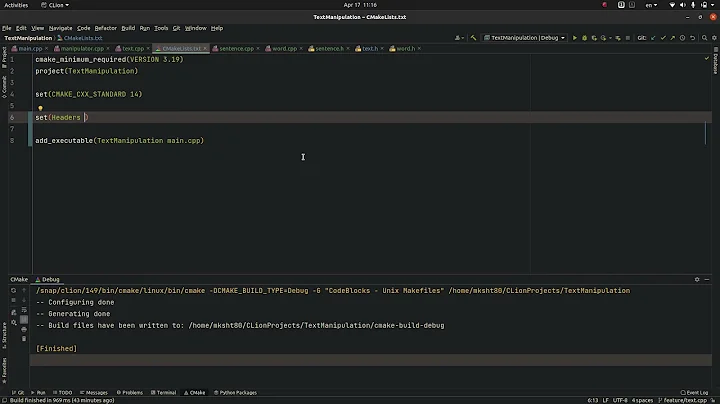Viewport: 720px width, 404px height.
Task: Click the add_executable line in the editor
Action: coord(120,140)
